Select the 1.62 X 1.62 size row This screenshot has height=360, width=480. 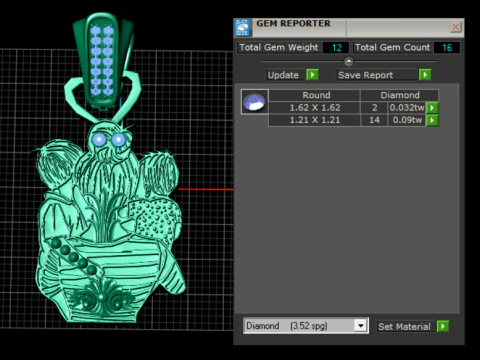314,108
